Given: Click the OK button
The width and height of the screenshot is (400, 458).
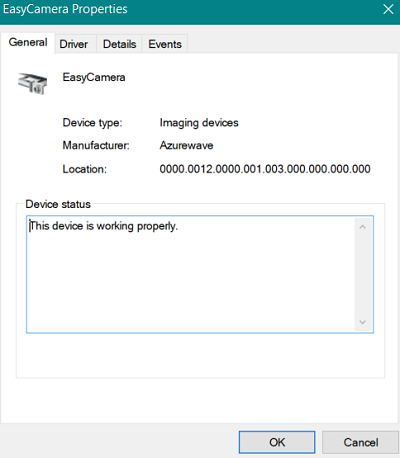Looking at the screenshot, I should 277,442.
